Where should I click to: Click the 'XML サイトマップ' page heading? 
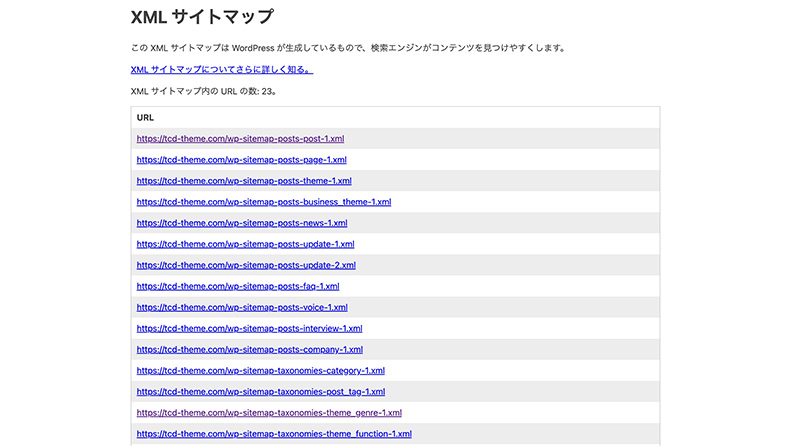(x=202, y=17)
